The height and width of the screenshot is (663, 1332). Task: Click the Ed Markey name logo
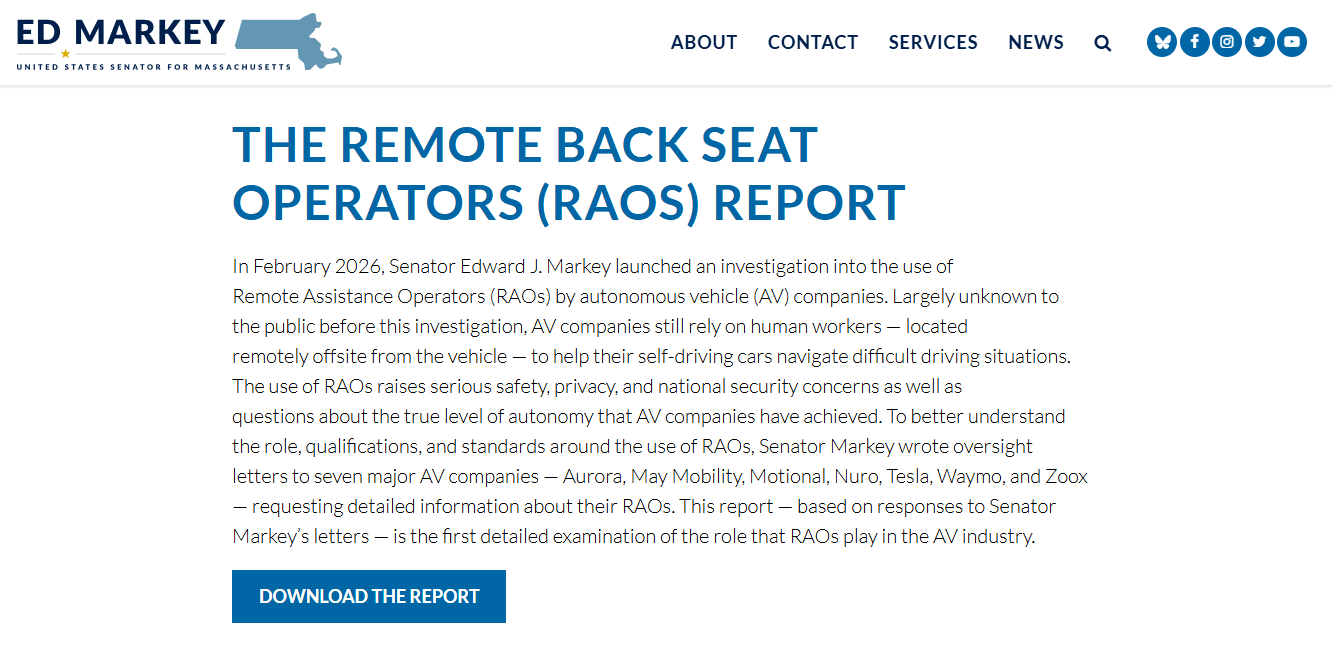pyautogui.click(x=121, y=32)
